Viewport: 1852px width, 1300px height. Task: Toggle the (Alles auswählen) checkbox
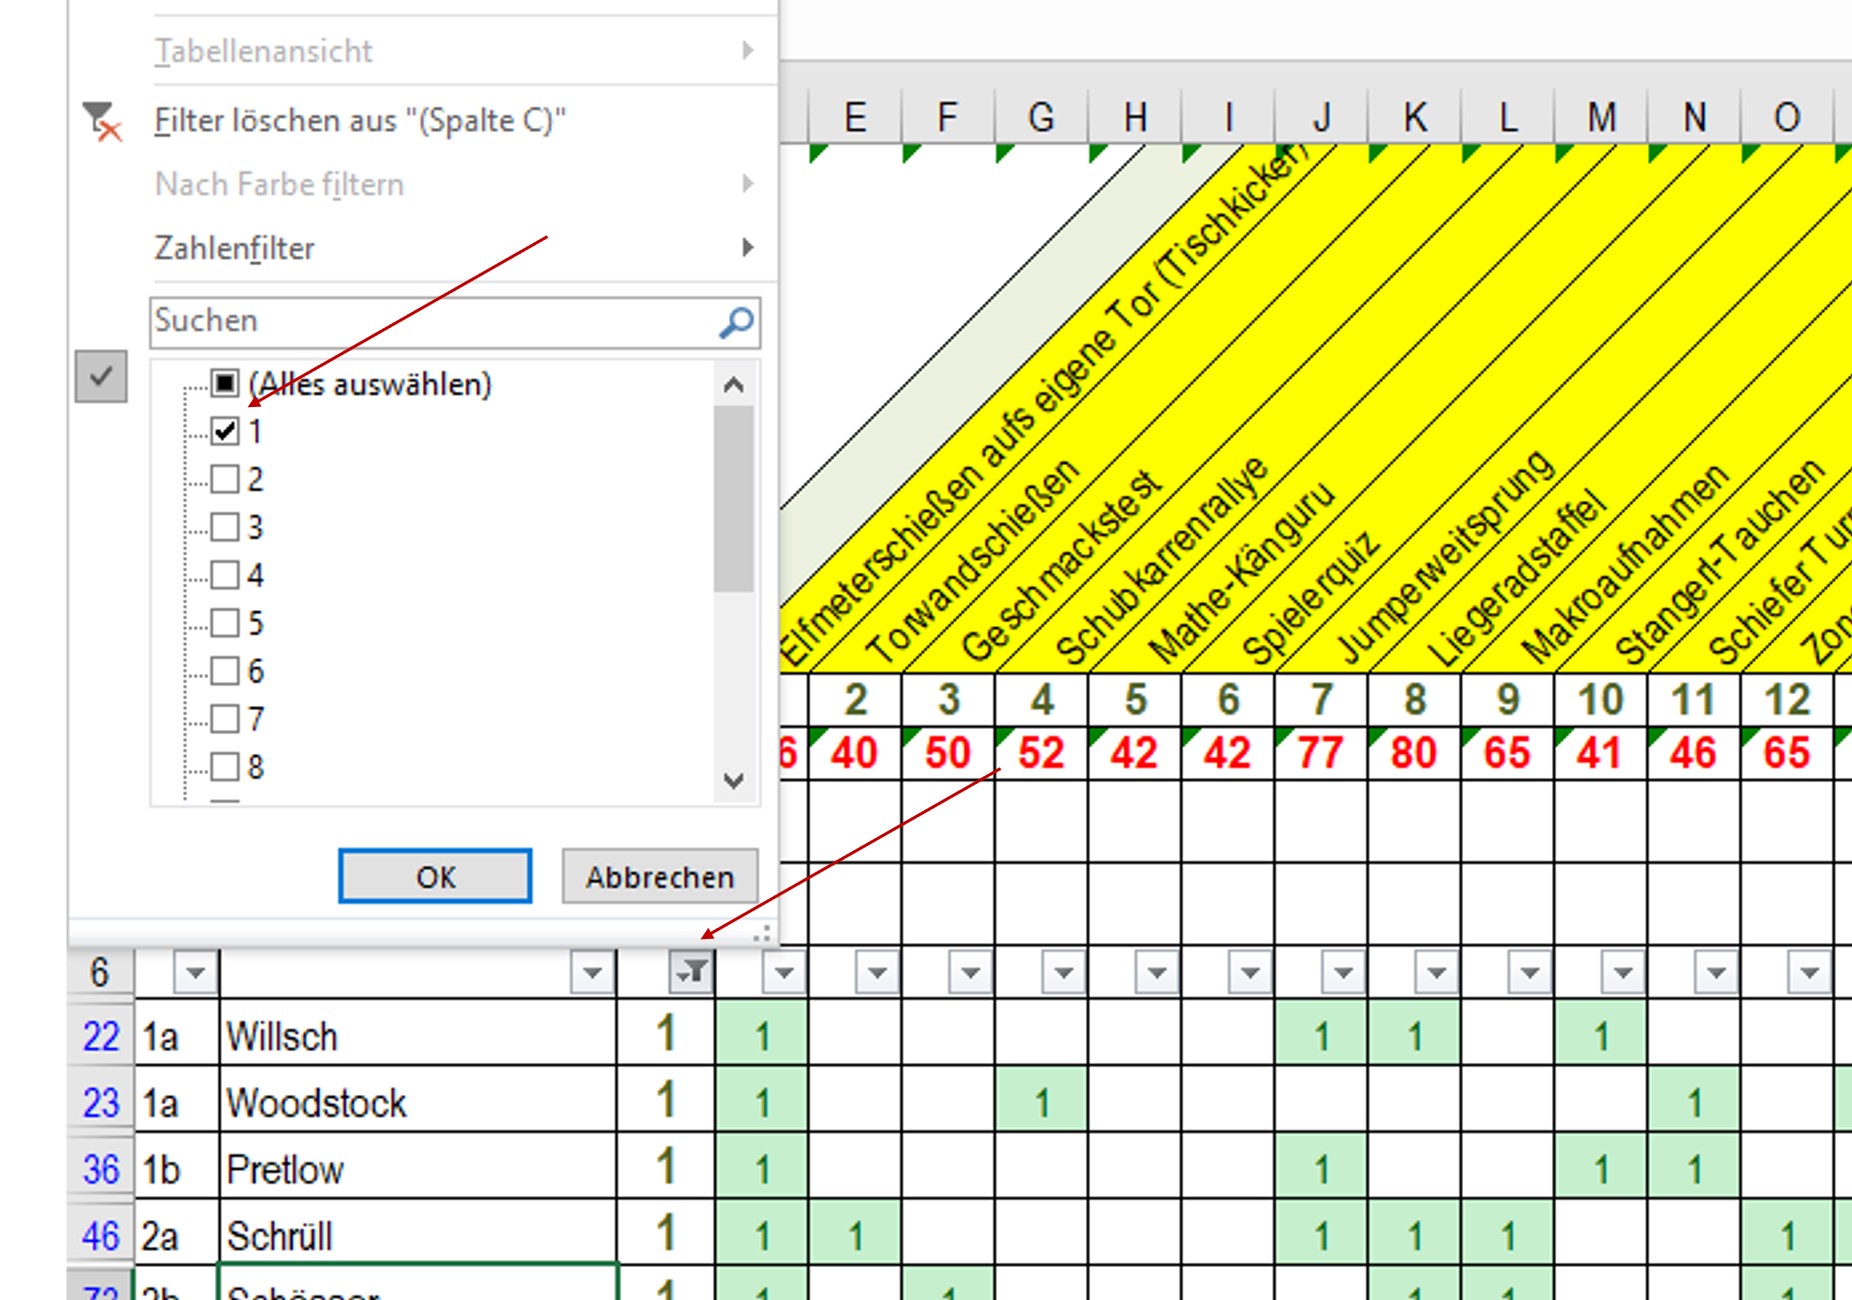tap(225, 384)
